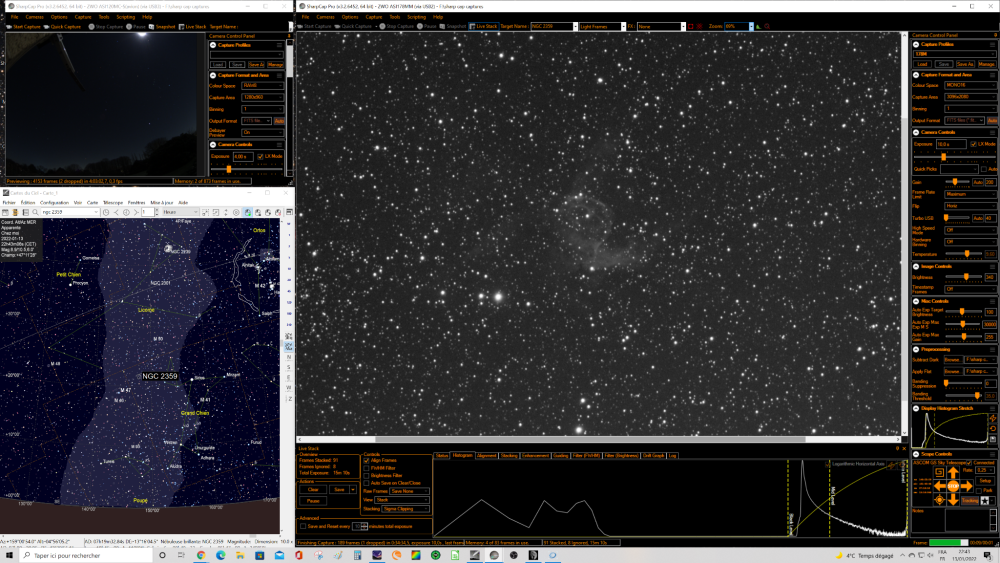1000x563 pixels.
Task: Switch to the Enhancement tab in Live Stack
Action: (x=535, y=456)
